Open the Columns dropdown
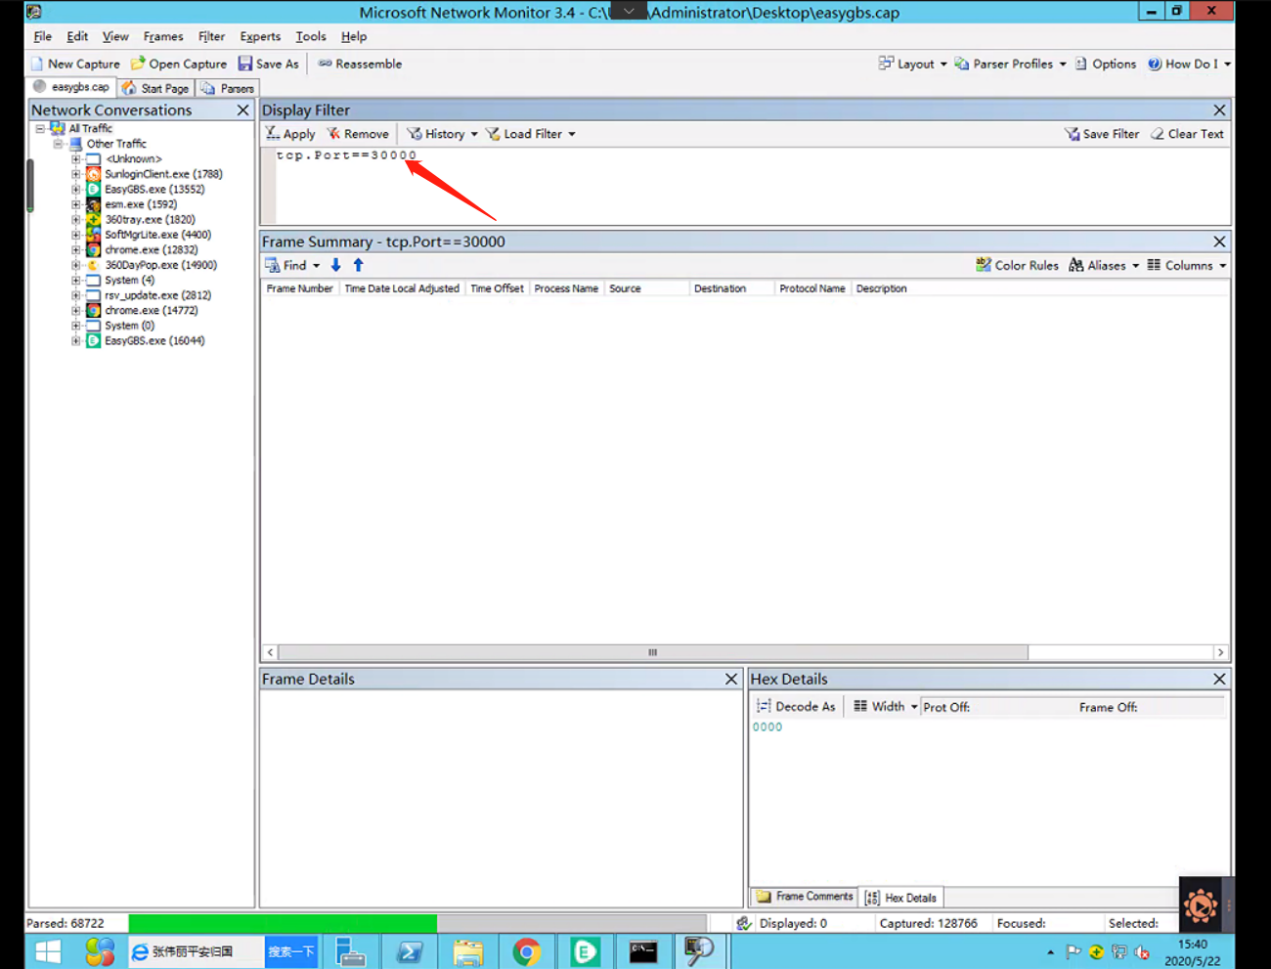The width and height of the screenshot is (1271, 969). (x=1187, y=266)
